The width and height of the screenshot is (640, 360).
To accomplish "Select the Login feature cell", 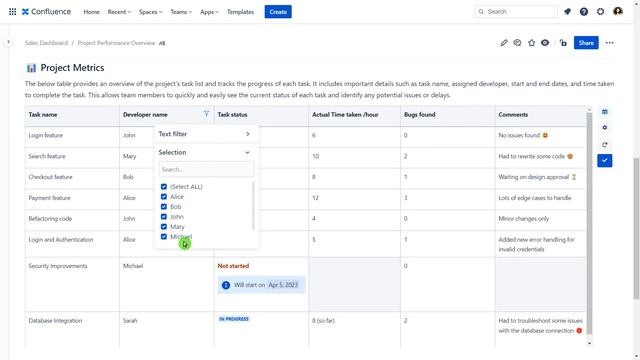I will point(72,136).
